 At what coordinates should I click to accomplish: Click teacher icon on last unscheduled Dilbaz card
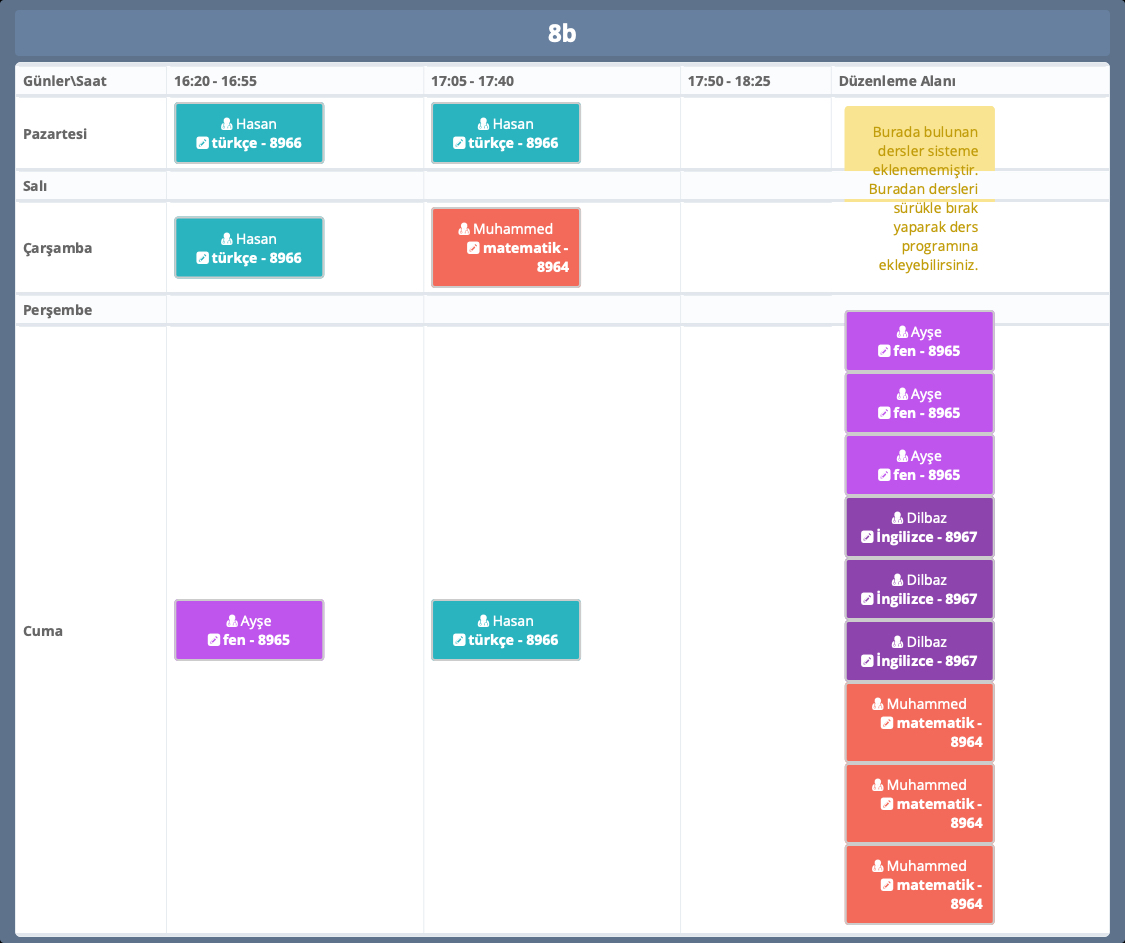[x=896, y=642]
